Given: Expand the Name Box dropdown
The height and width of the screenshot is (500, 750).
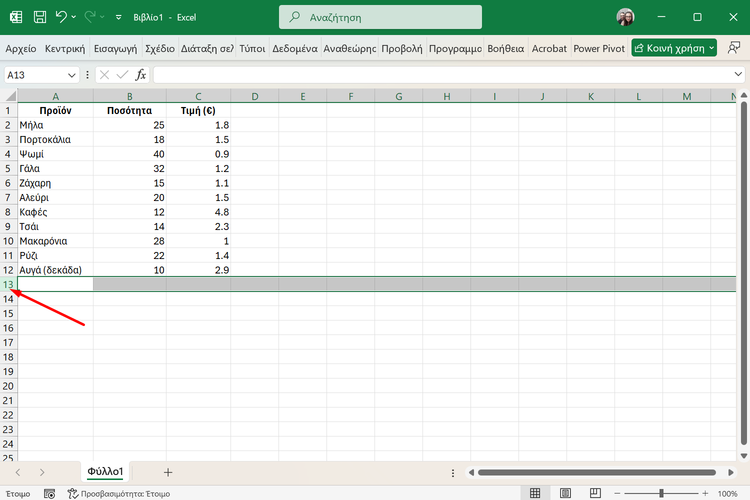Looking at the screenshot, I should click(x=71, y=75).
